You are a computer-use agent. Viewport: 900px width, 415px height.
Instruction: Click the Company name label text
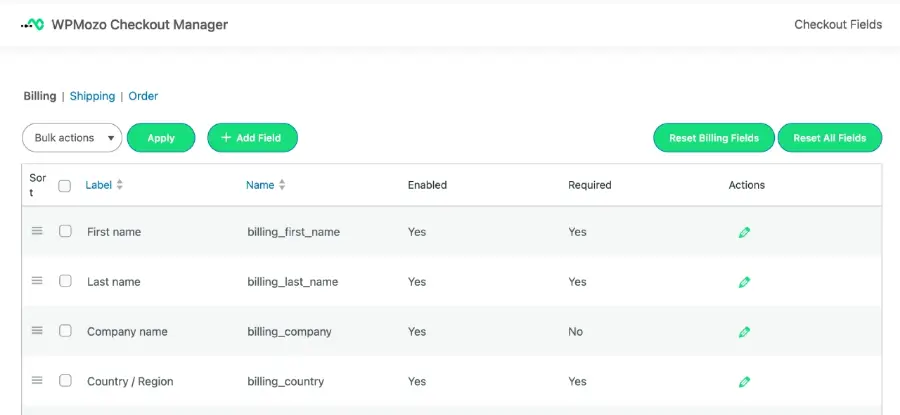coord(127,332)
